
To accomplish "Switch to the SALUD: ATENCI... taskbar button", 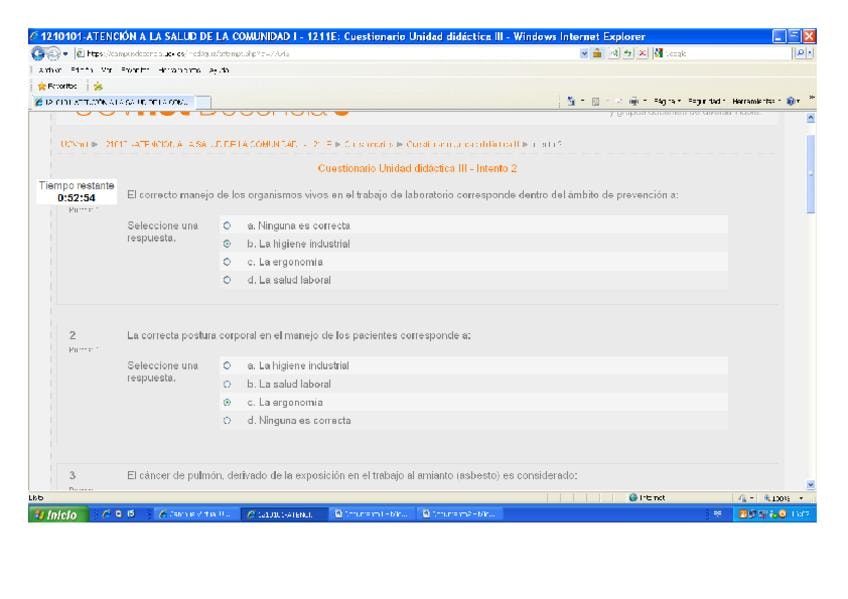I will click(284, 514).
